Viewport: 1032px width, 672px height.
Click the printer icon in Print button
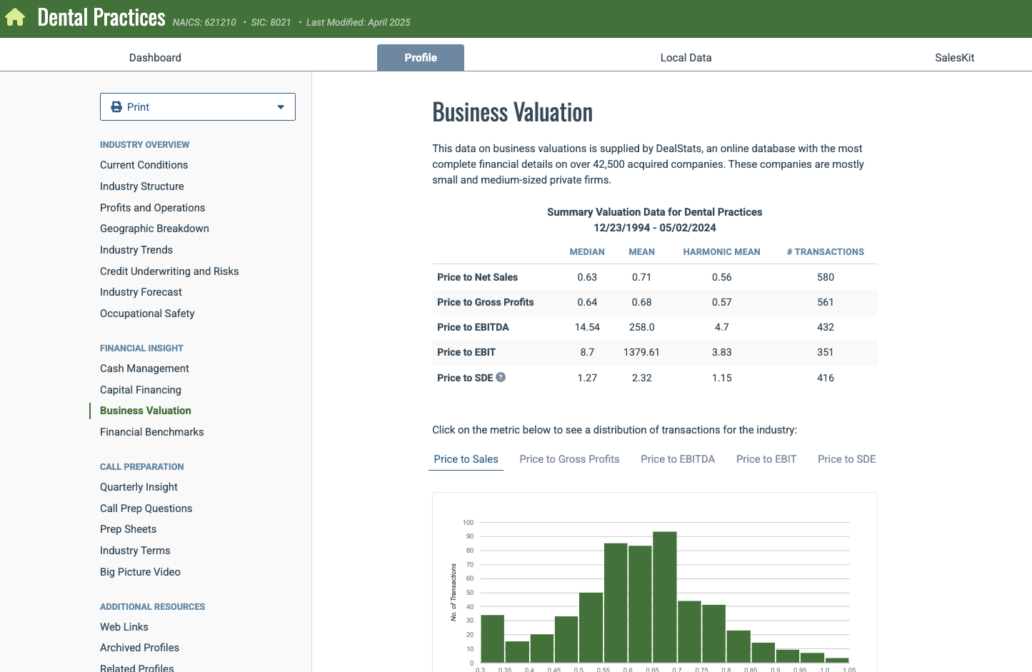pos(116,107)
